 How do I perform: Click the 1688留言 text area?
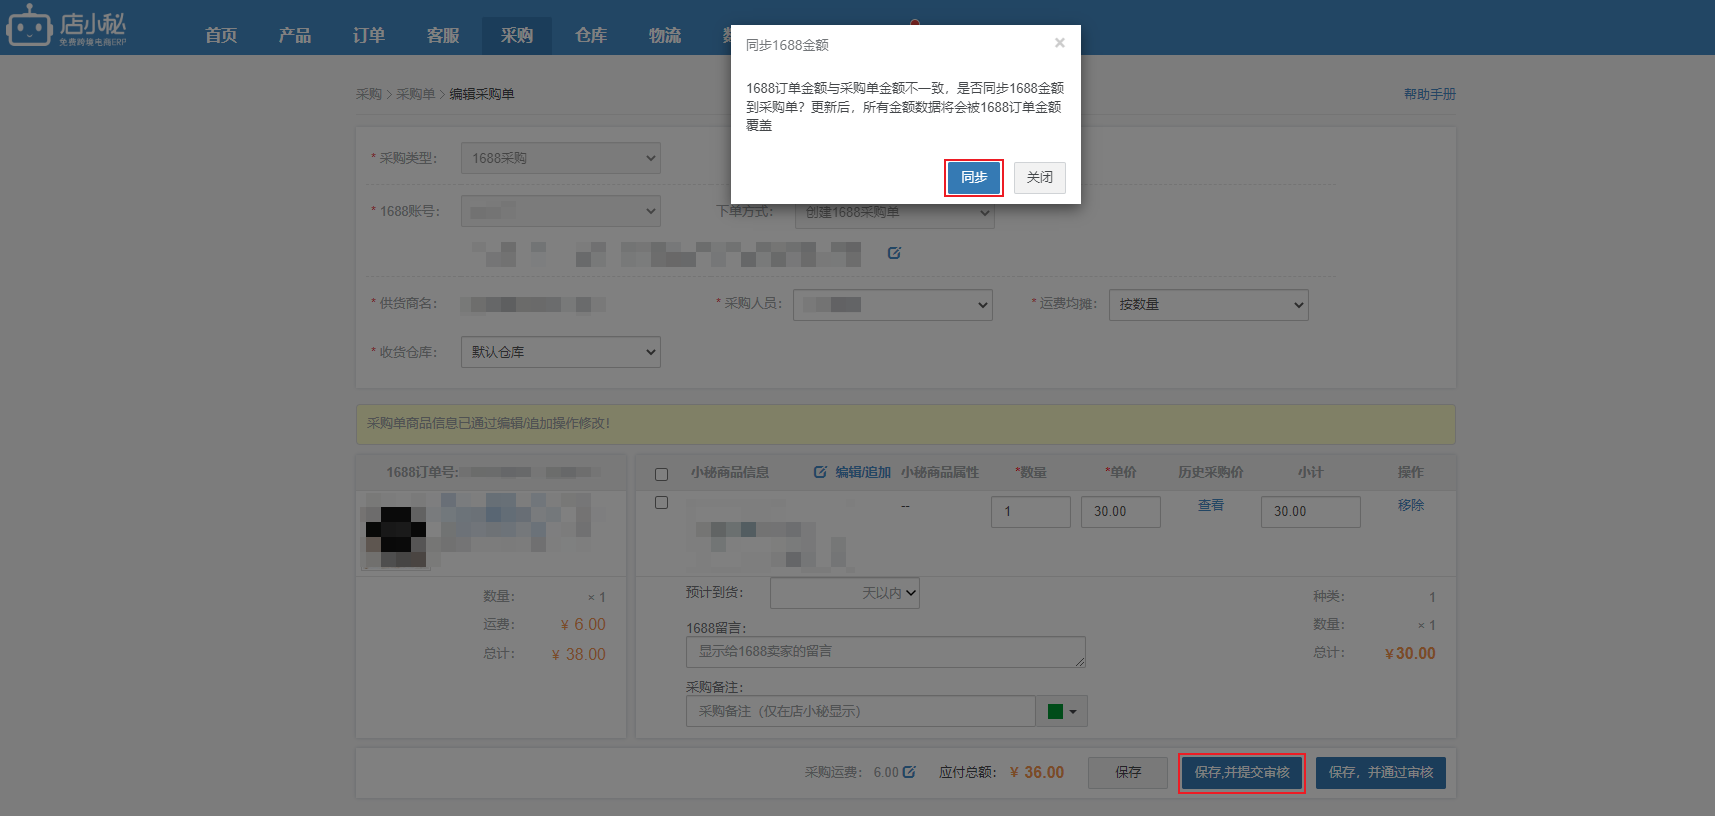pos(886,652)
